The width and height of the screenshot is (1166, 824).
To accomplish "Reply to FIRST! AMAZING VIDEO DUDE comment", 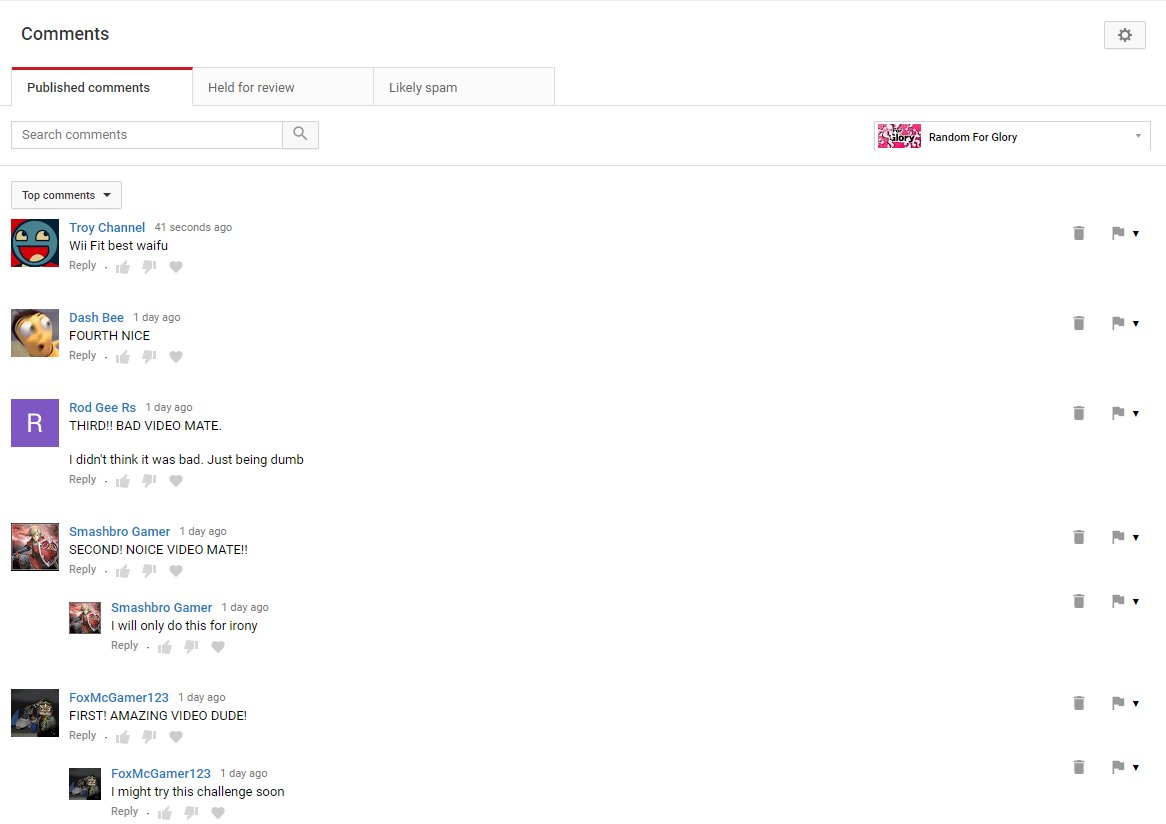I will (83, 736).
